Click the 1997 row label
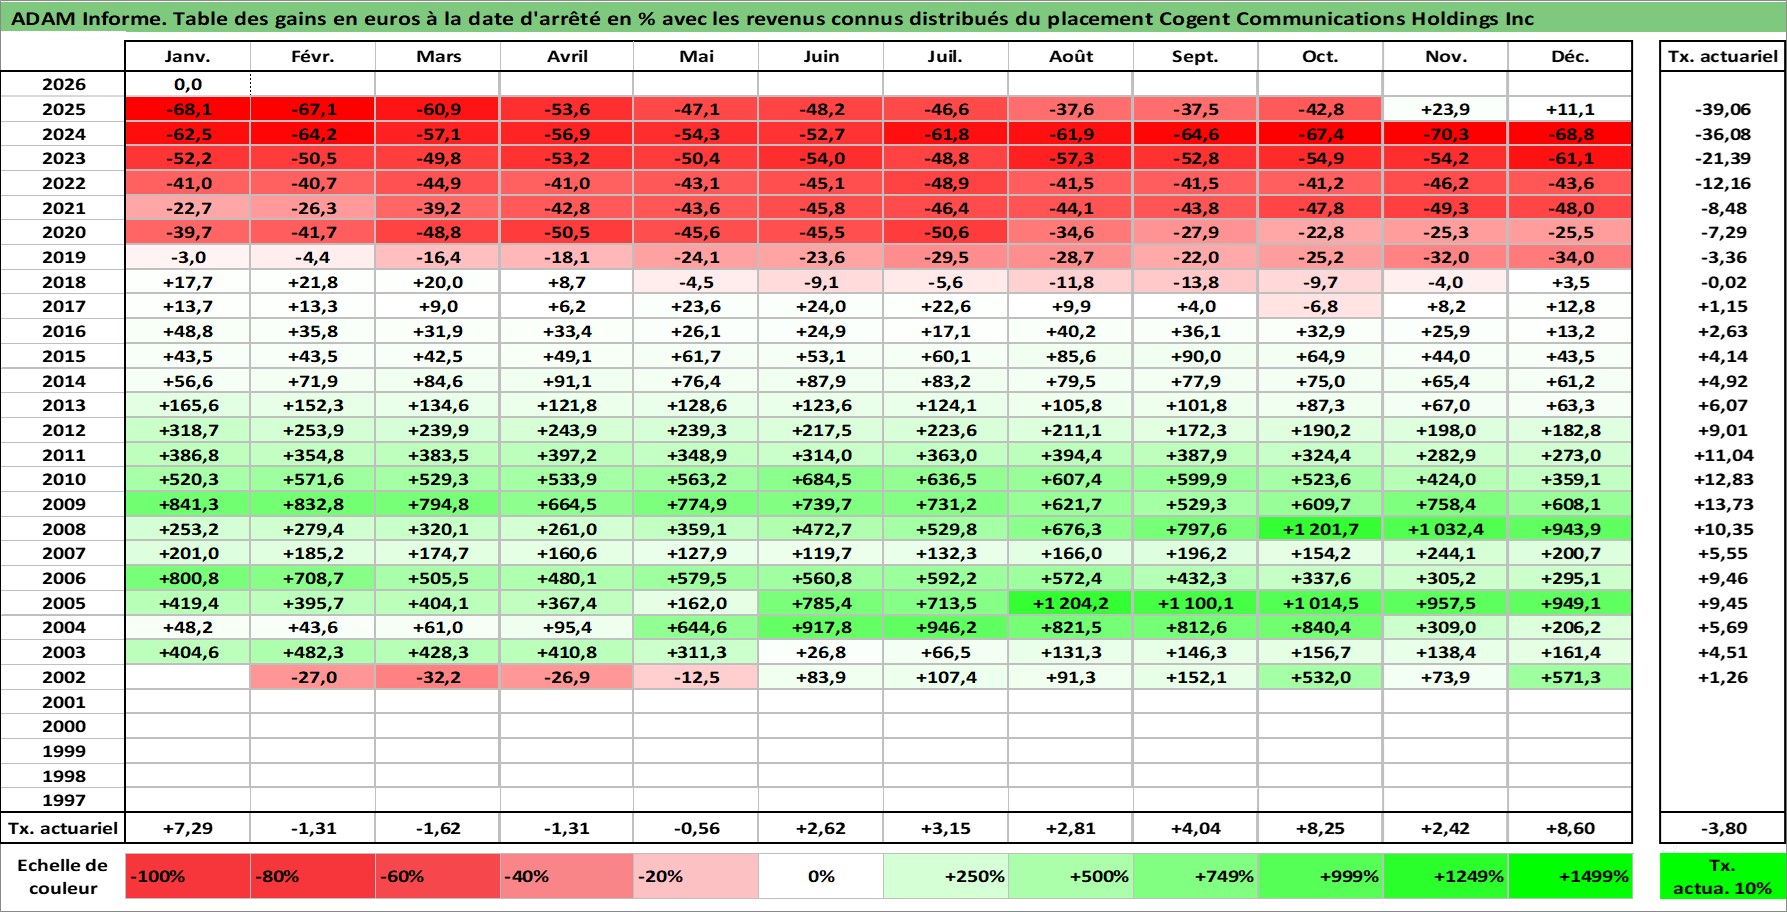Image resolution: width=1787 pixels, height=912 pixels. tap(63, 801)
